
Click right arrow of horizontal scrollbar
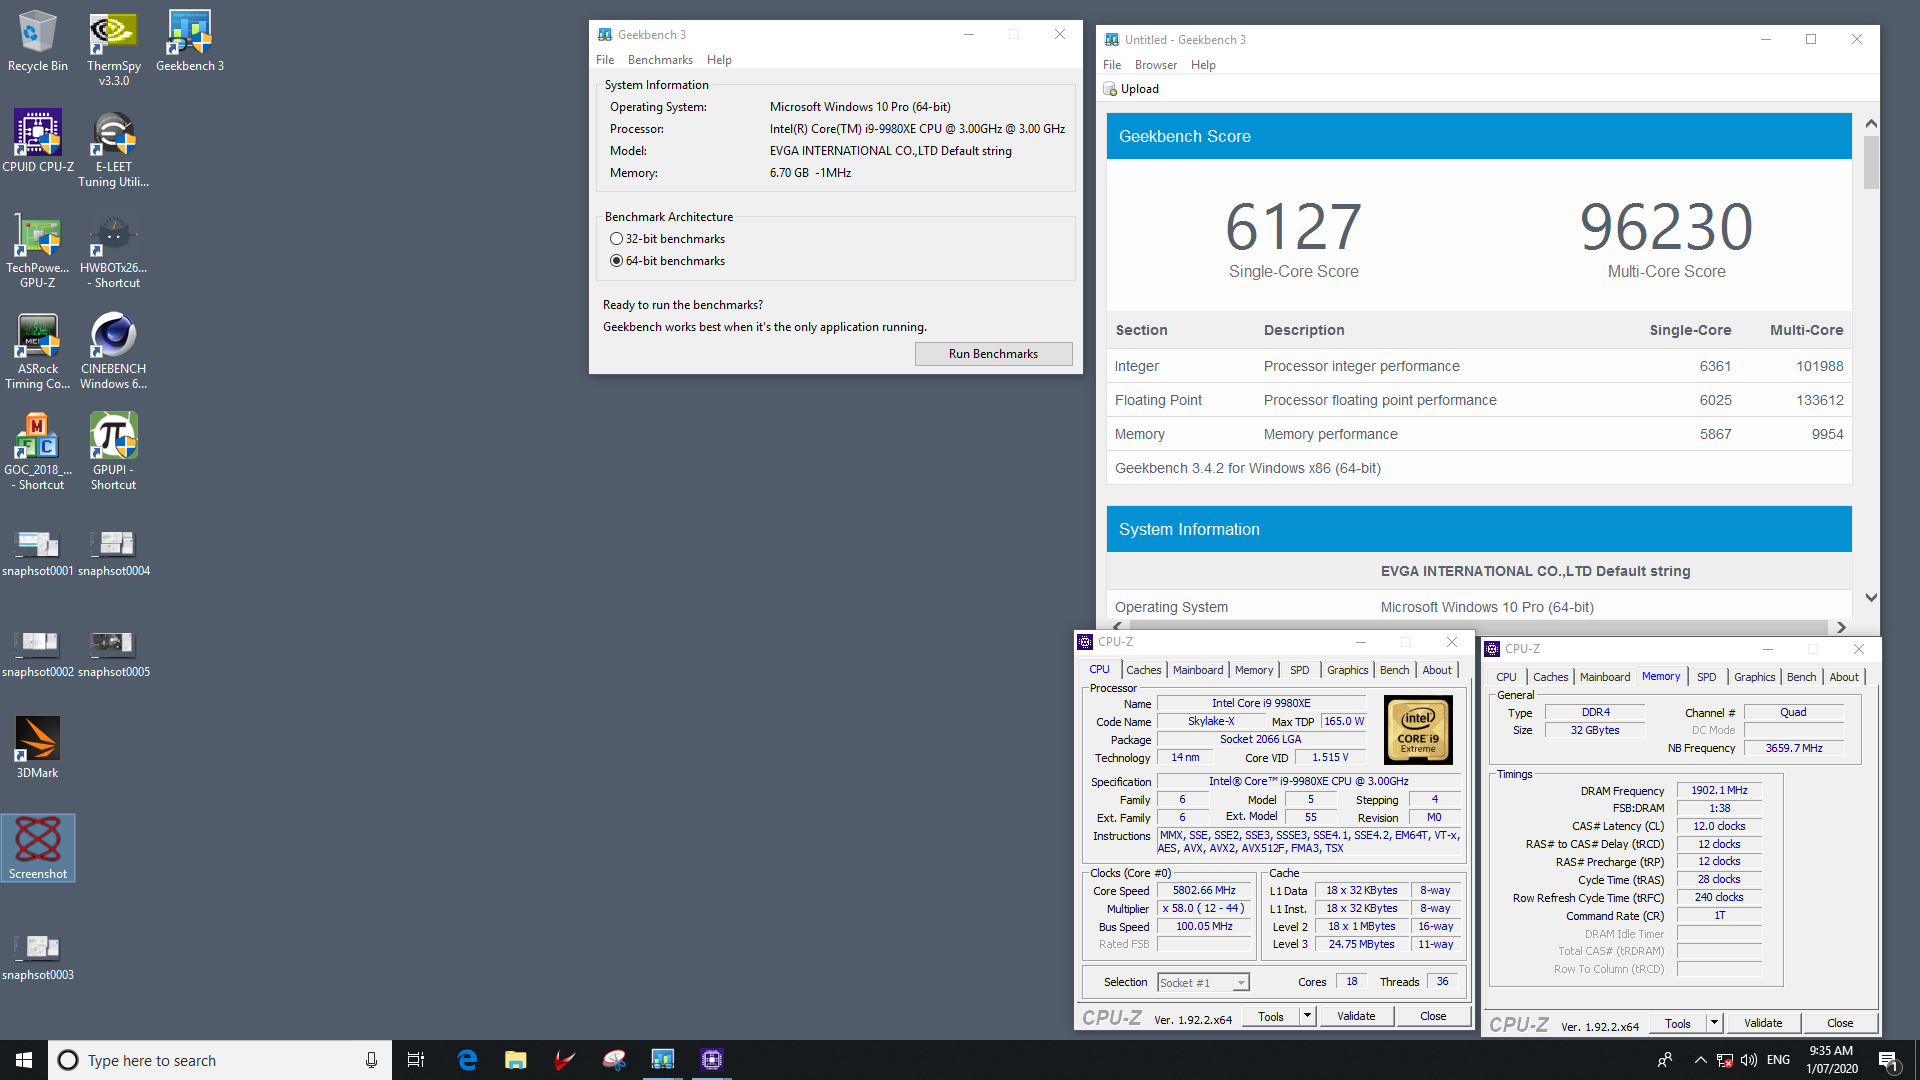[x=1841, y=627]
